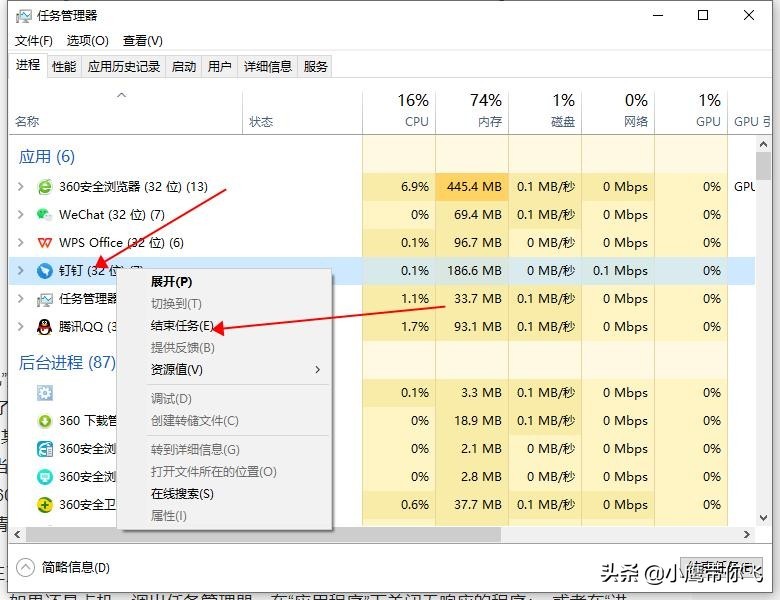Click the 任务管理器 process icon
The height and width of the screenshot is (600, 780).
pos(44,299)
